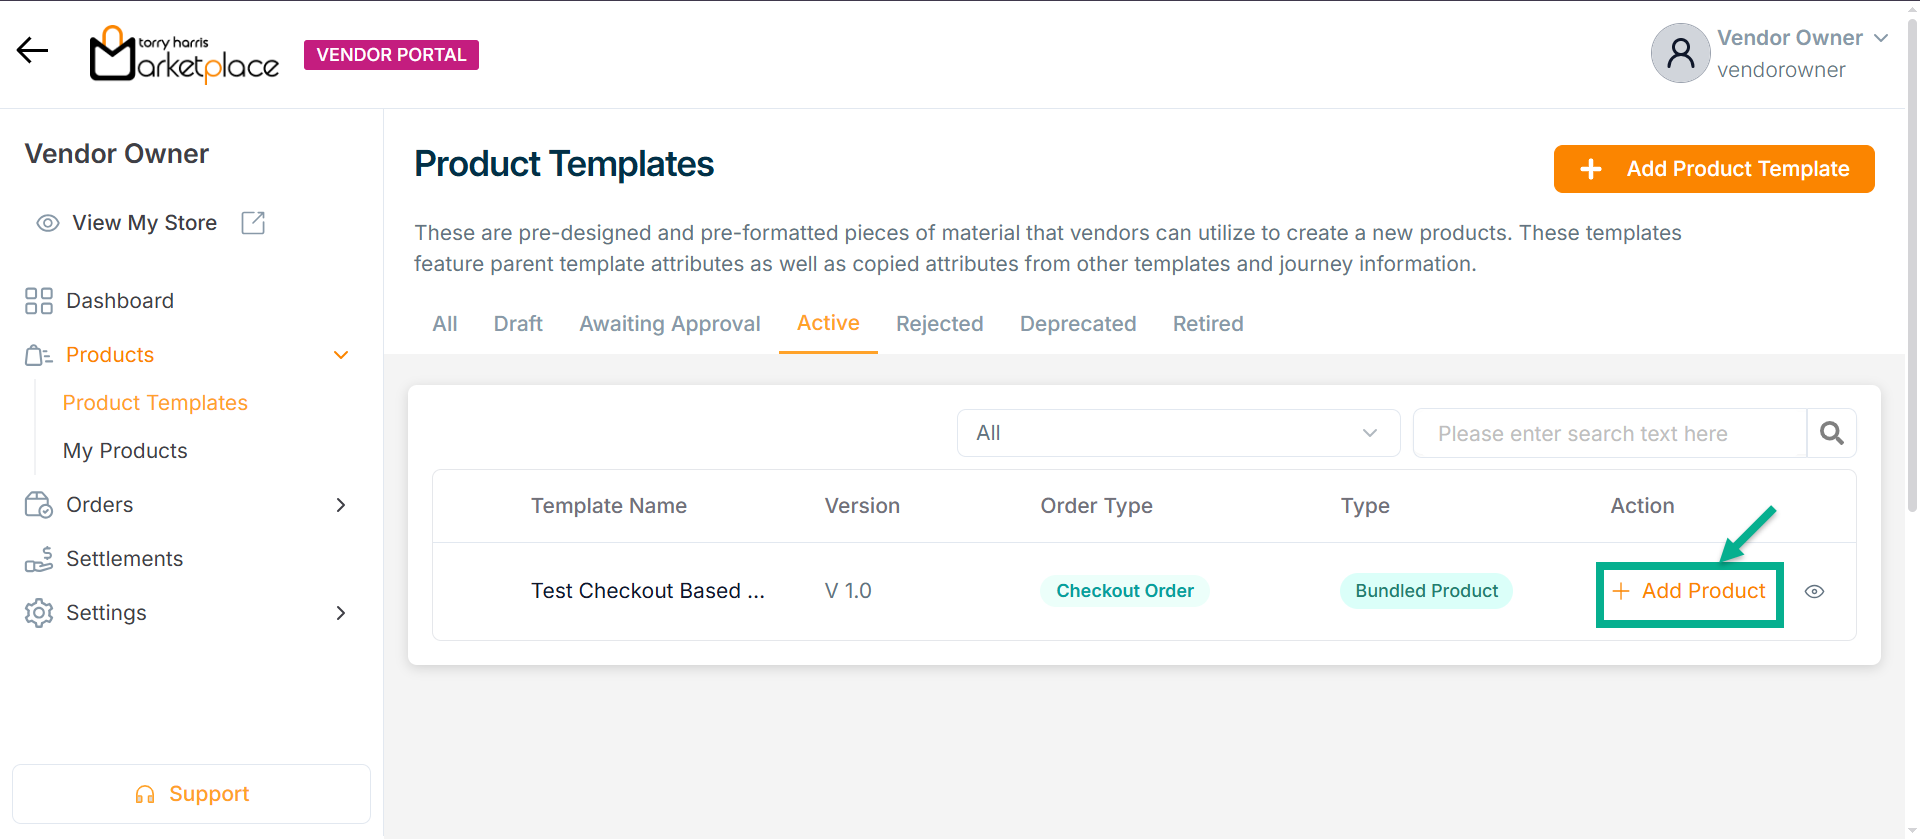Screen dimensions: 1920x839
Task: Click the Torry Harris Marketplace logo
Action: [185, 55]
